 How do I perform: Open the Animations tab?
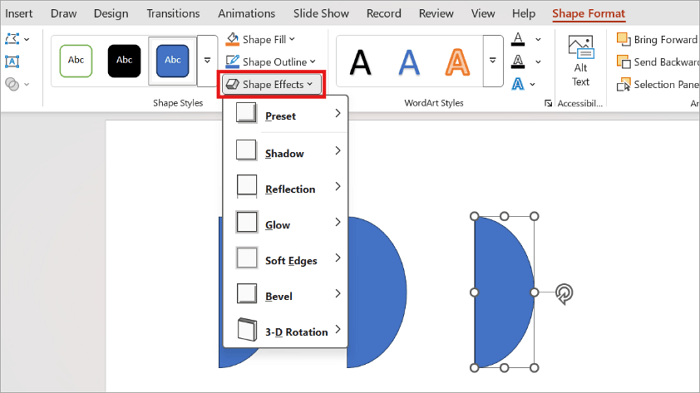(x=246, y=13)
